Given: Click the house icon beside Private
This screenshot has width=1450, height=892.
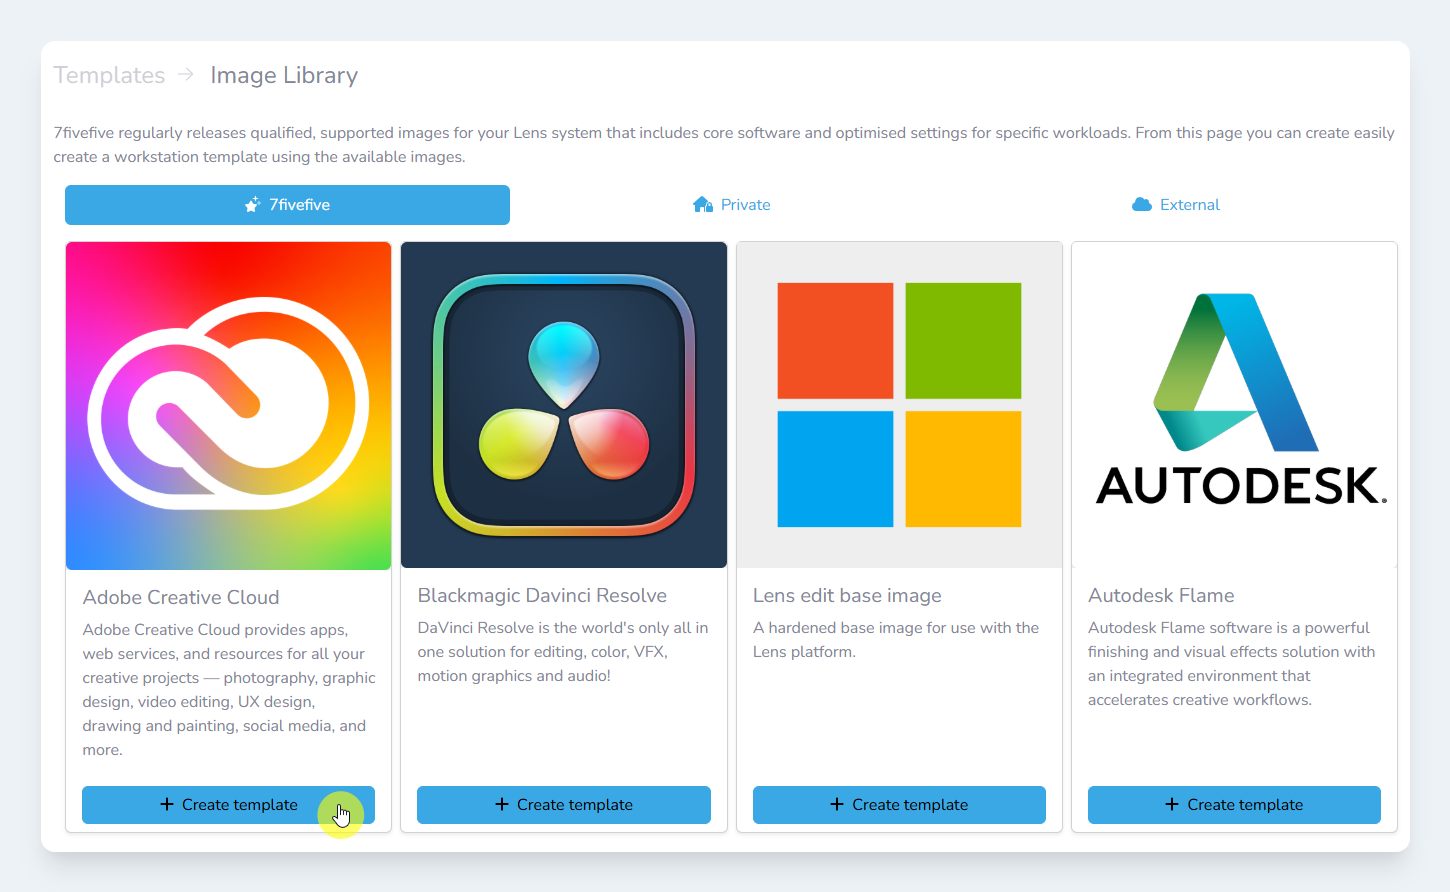Looking at the screenshot, I should coord(702,205).
